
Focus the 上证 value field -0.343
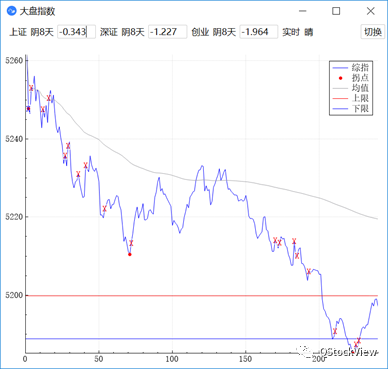[76, 32]
